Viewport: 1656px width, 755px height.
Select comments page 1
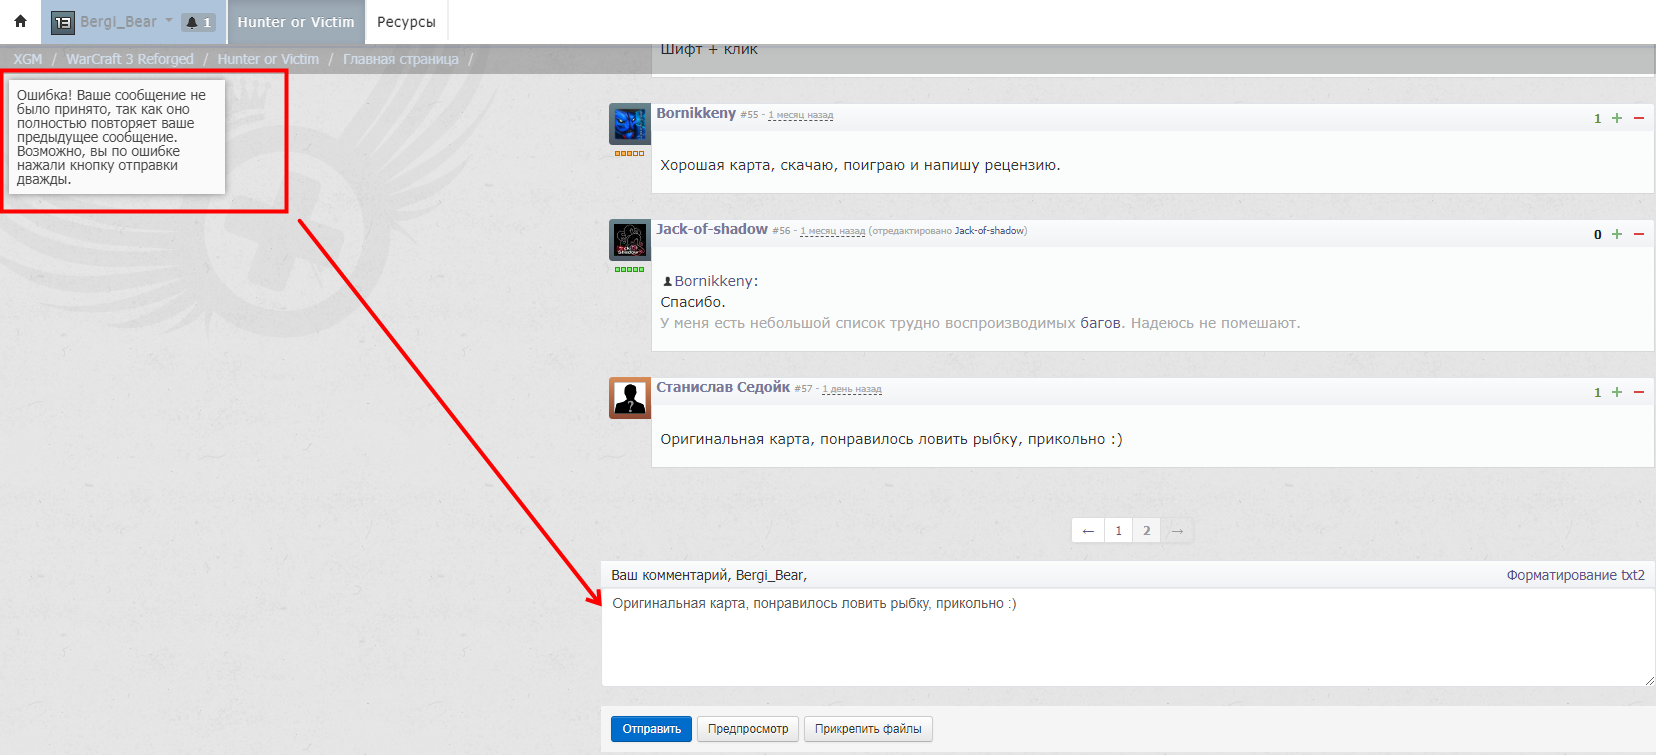(x=1118, y=531)
